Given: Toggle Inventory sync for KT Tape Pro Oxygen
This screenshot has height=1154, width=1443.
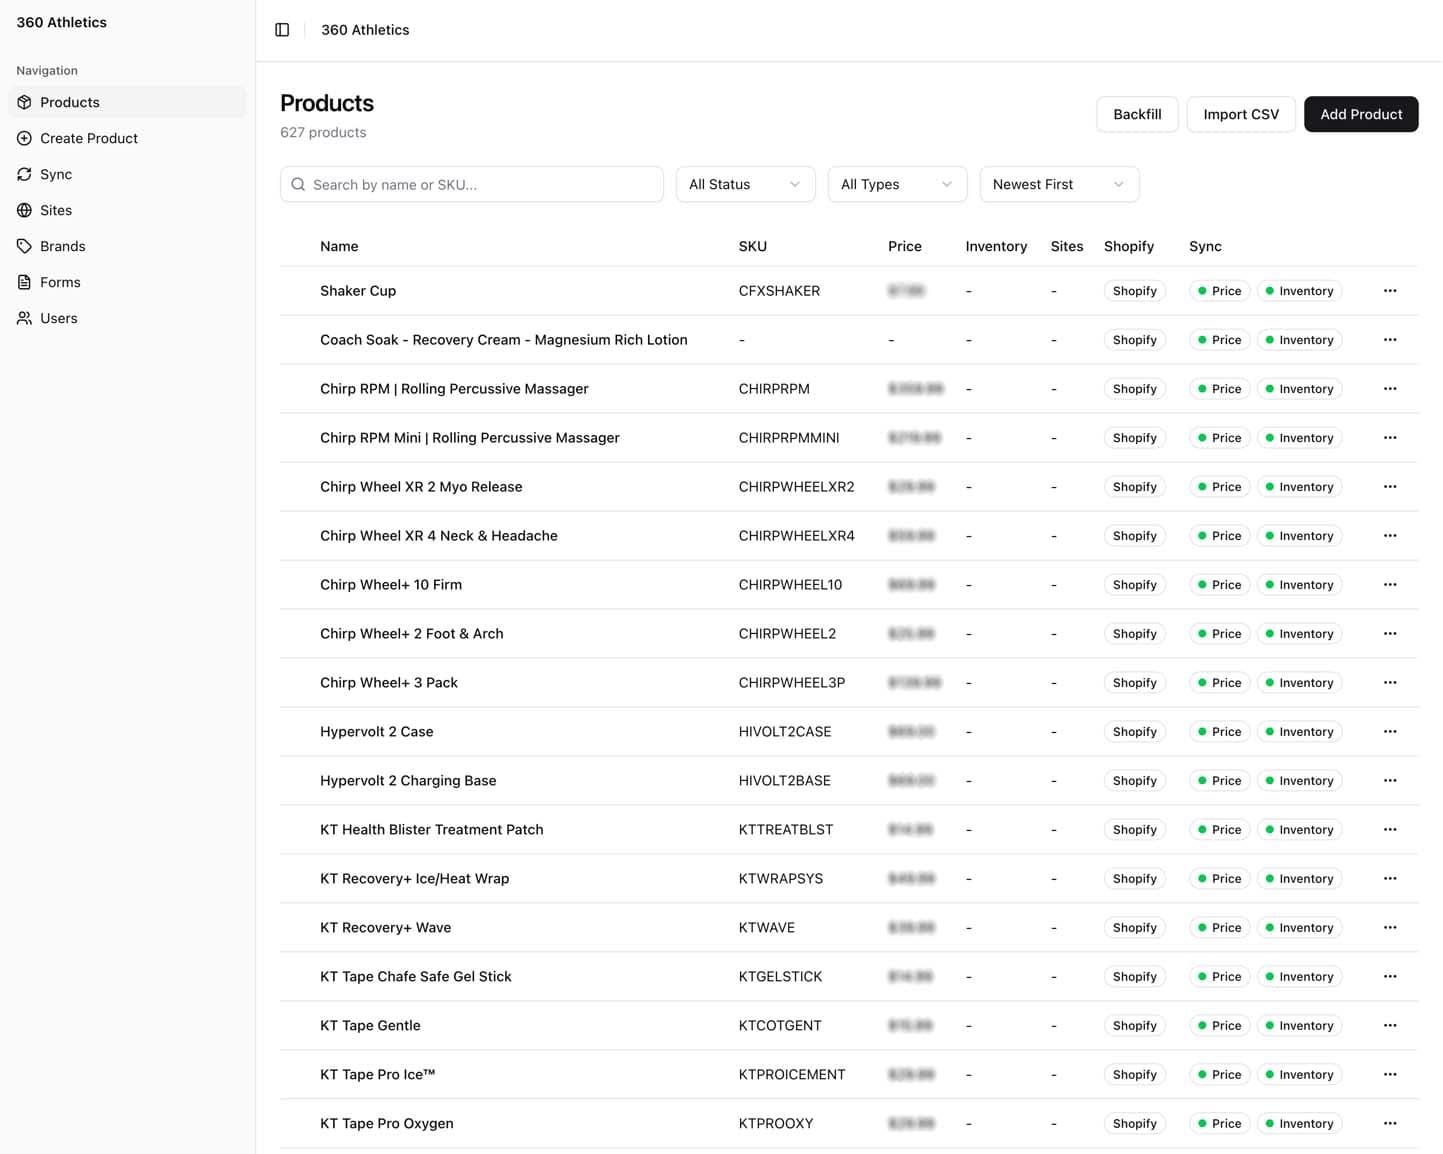Looking at the screenshot, I should tap(1299, 1124).
